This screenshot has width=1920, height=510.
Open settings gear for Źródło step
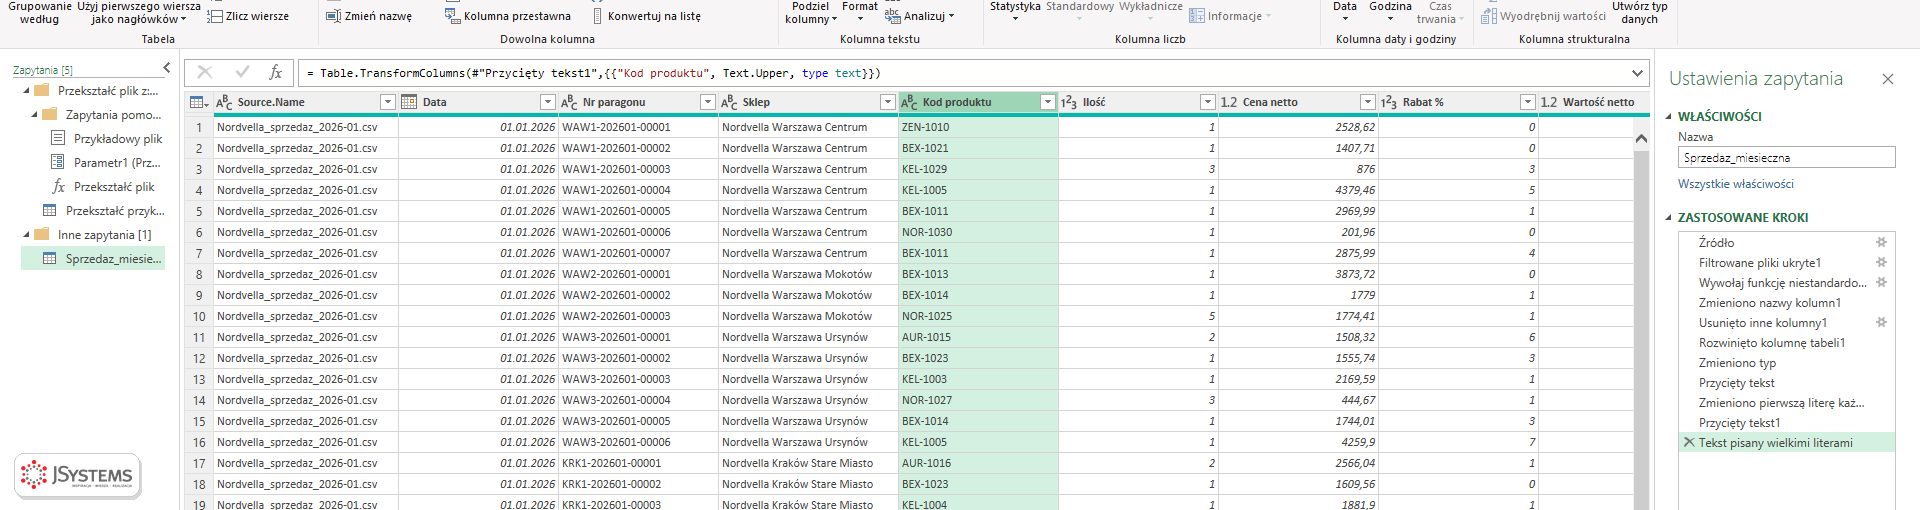(1881, 242)
